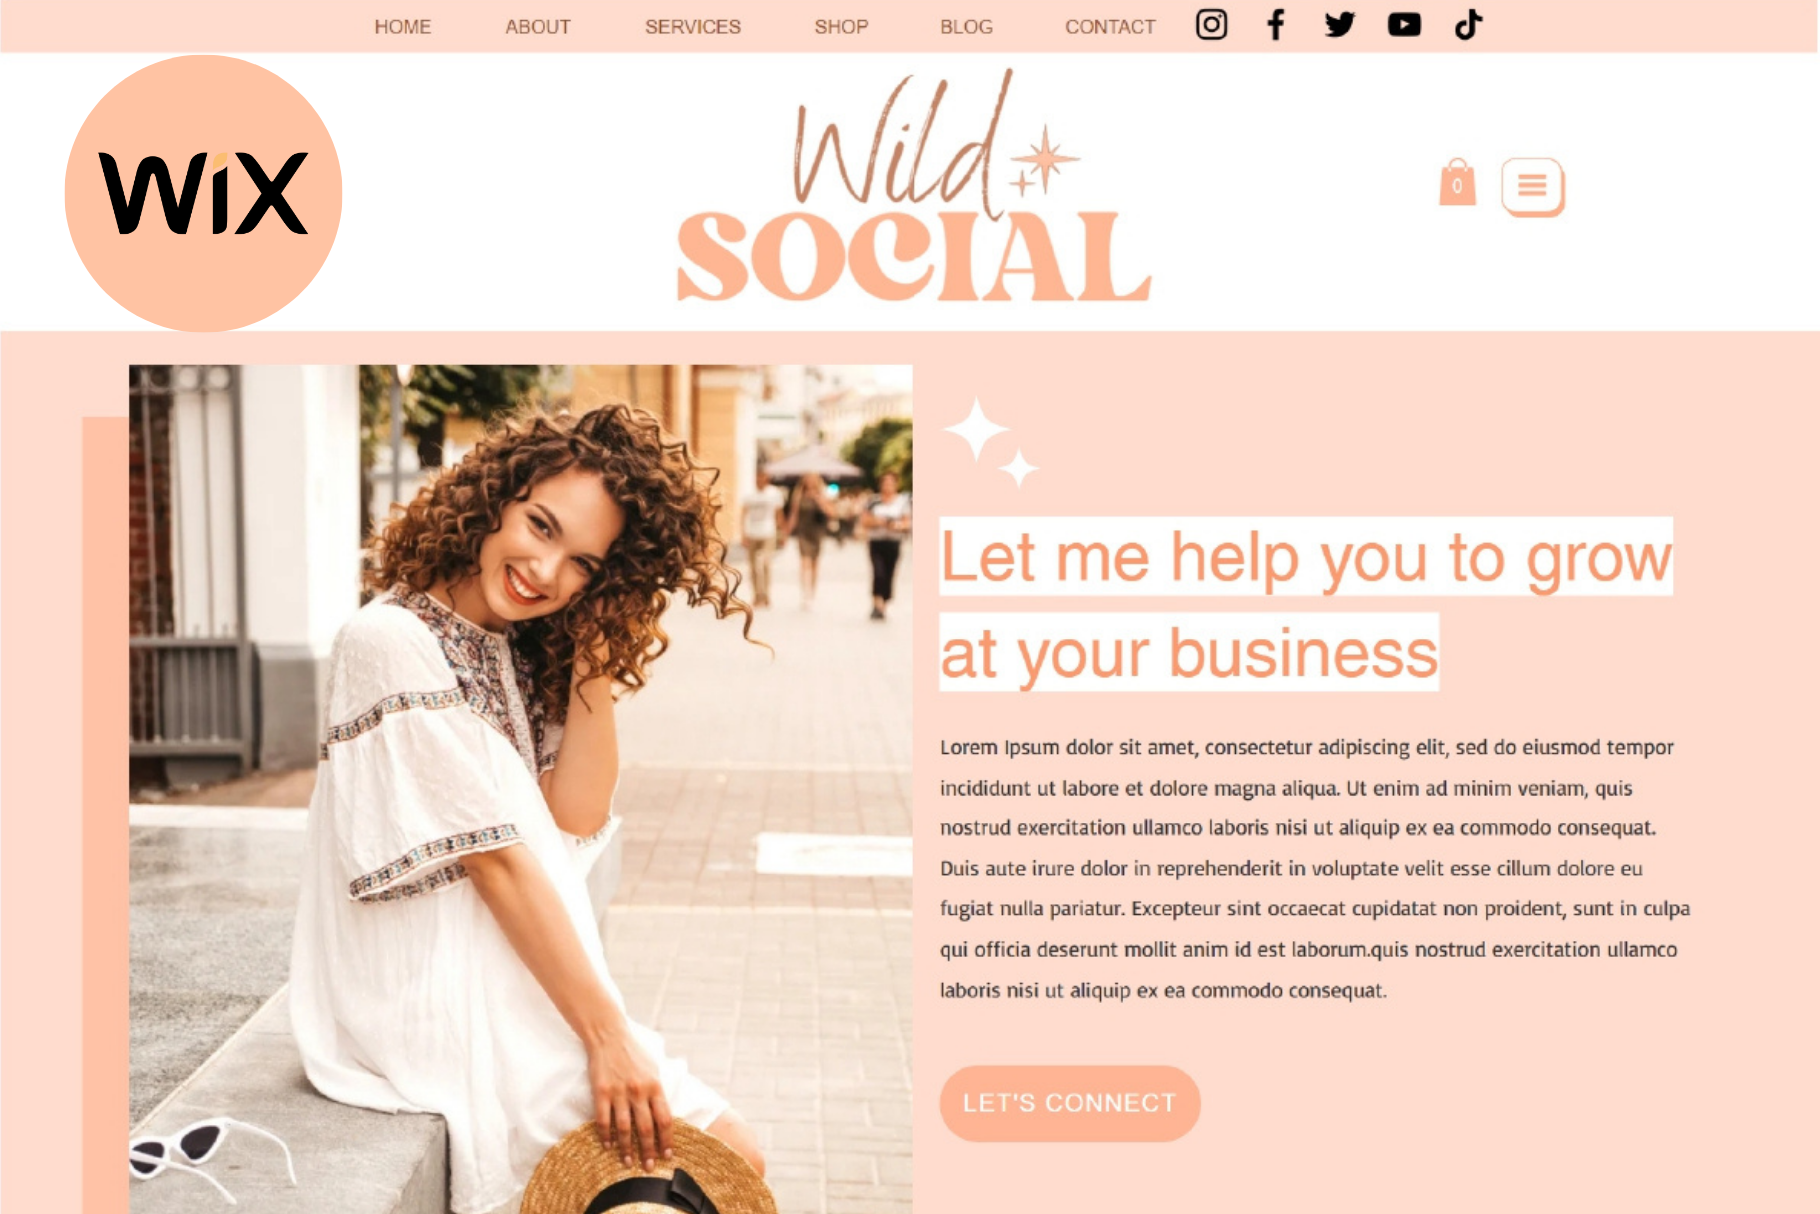The image size is (1820, 1214).
Task: Click the Wild Social logo
Action: coord(914,187)
